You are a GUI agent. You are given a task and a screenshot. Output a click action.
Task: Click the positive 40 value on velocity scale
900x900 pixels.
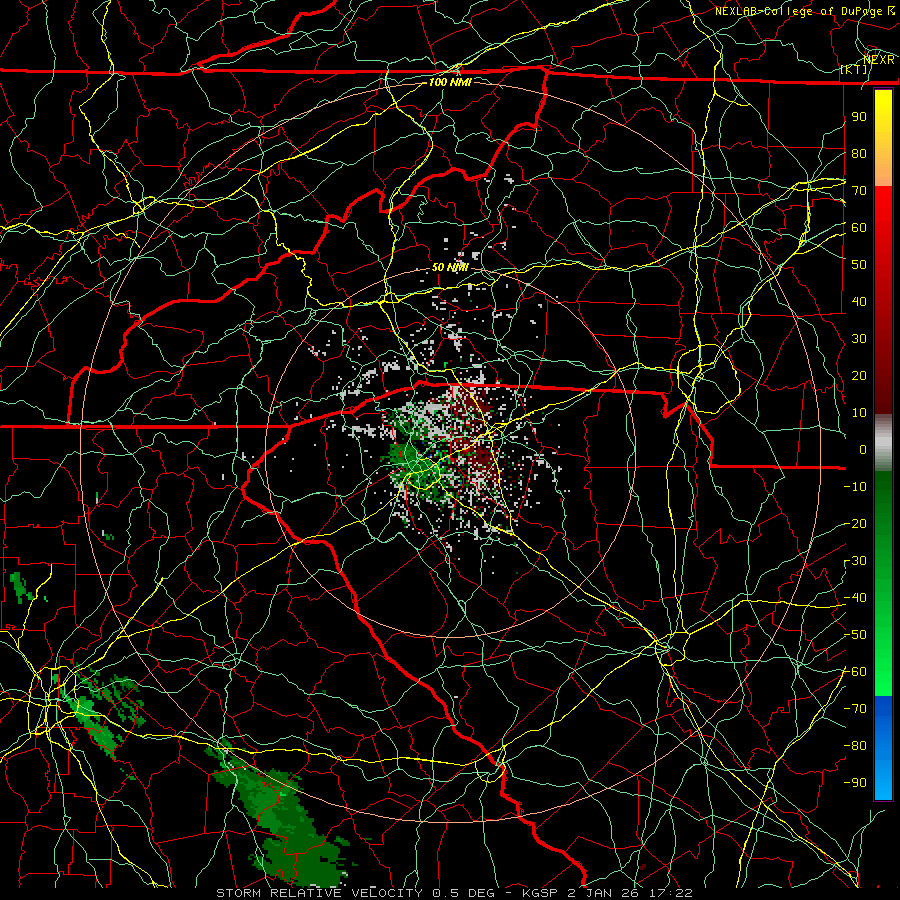pyautogui.click(x=859, y=302)
